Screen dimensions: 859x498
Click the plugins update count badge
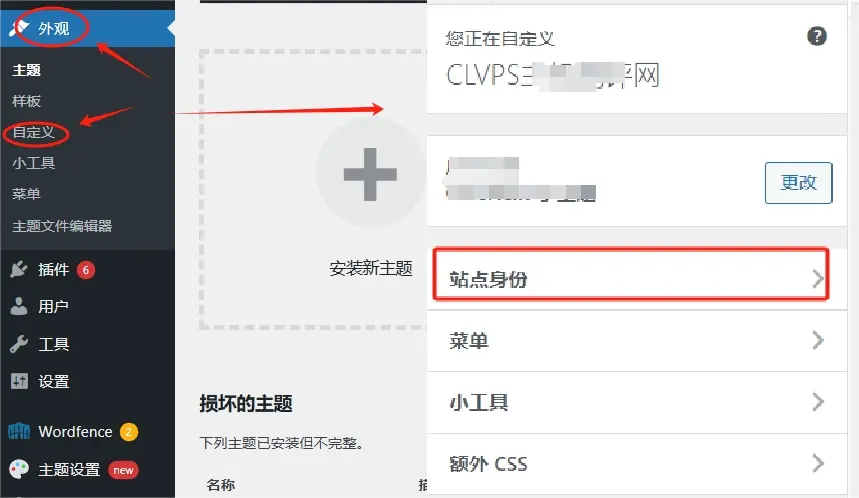(x=86, y=270)
